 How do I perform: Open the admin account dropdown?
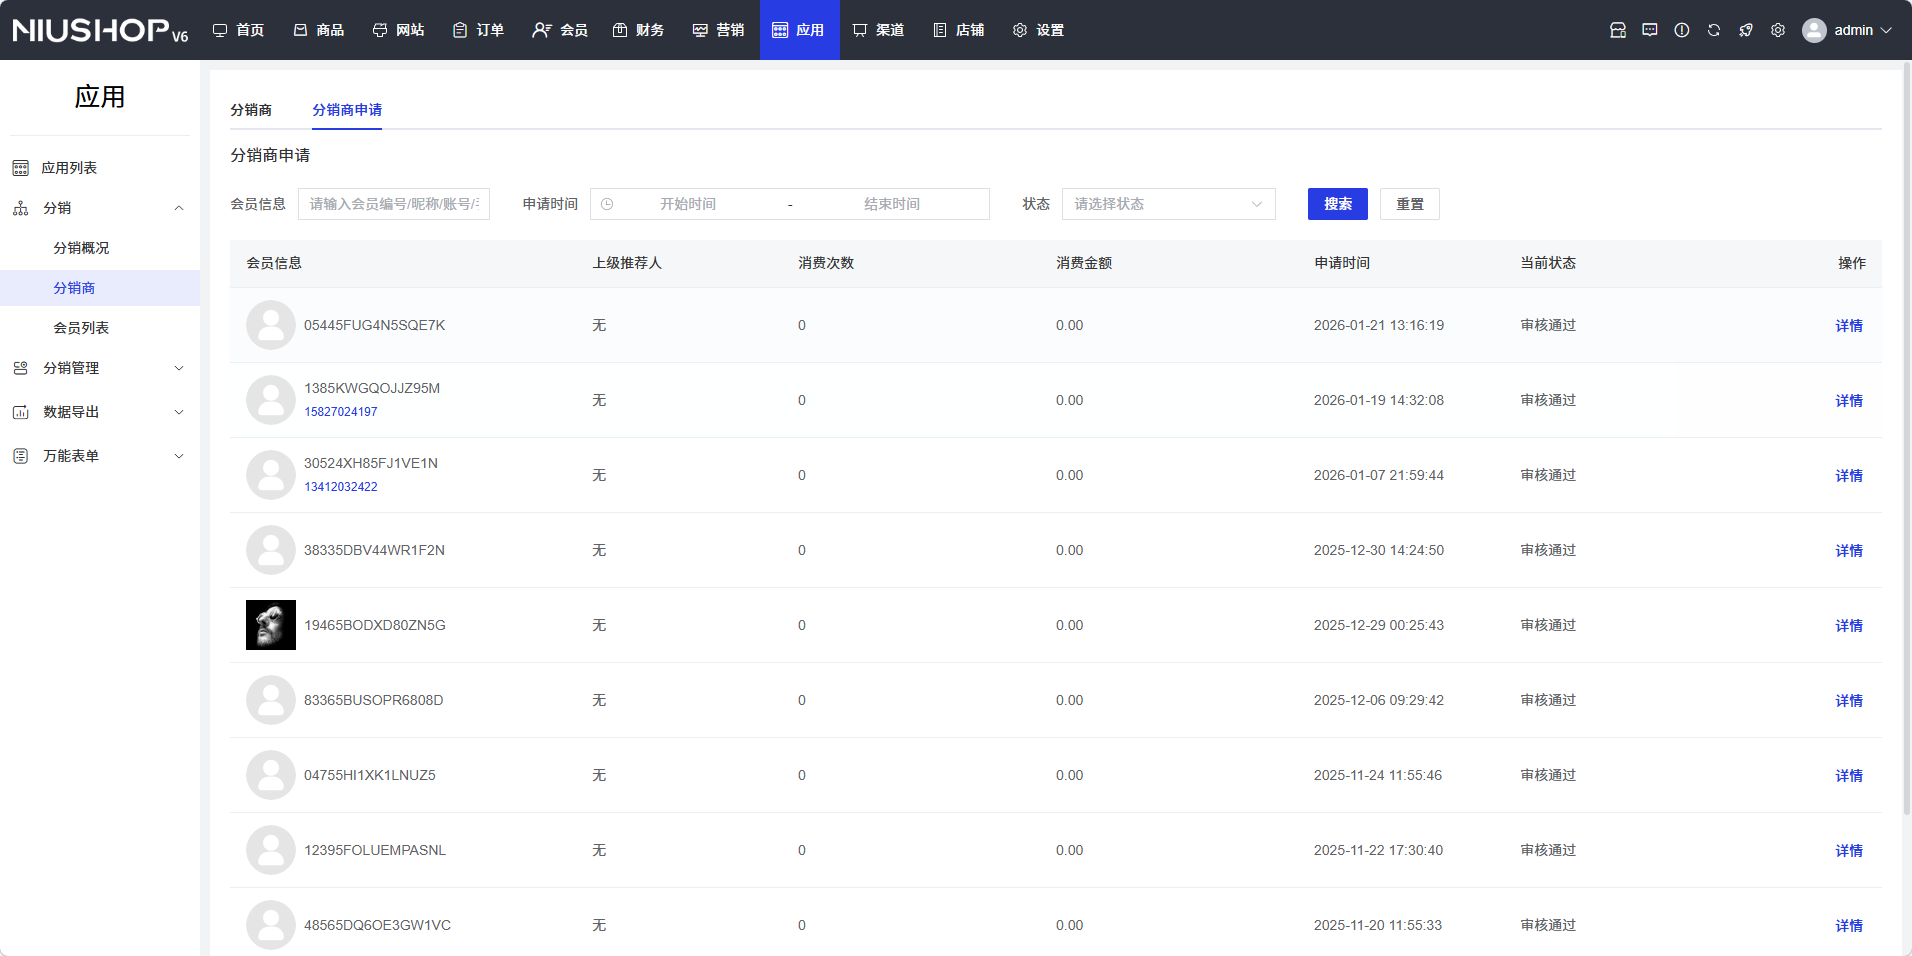point(1850,30)
